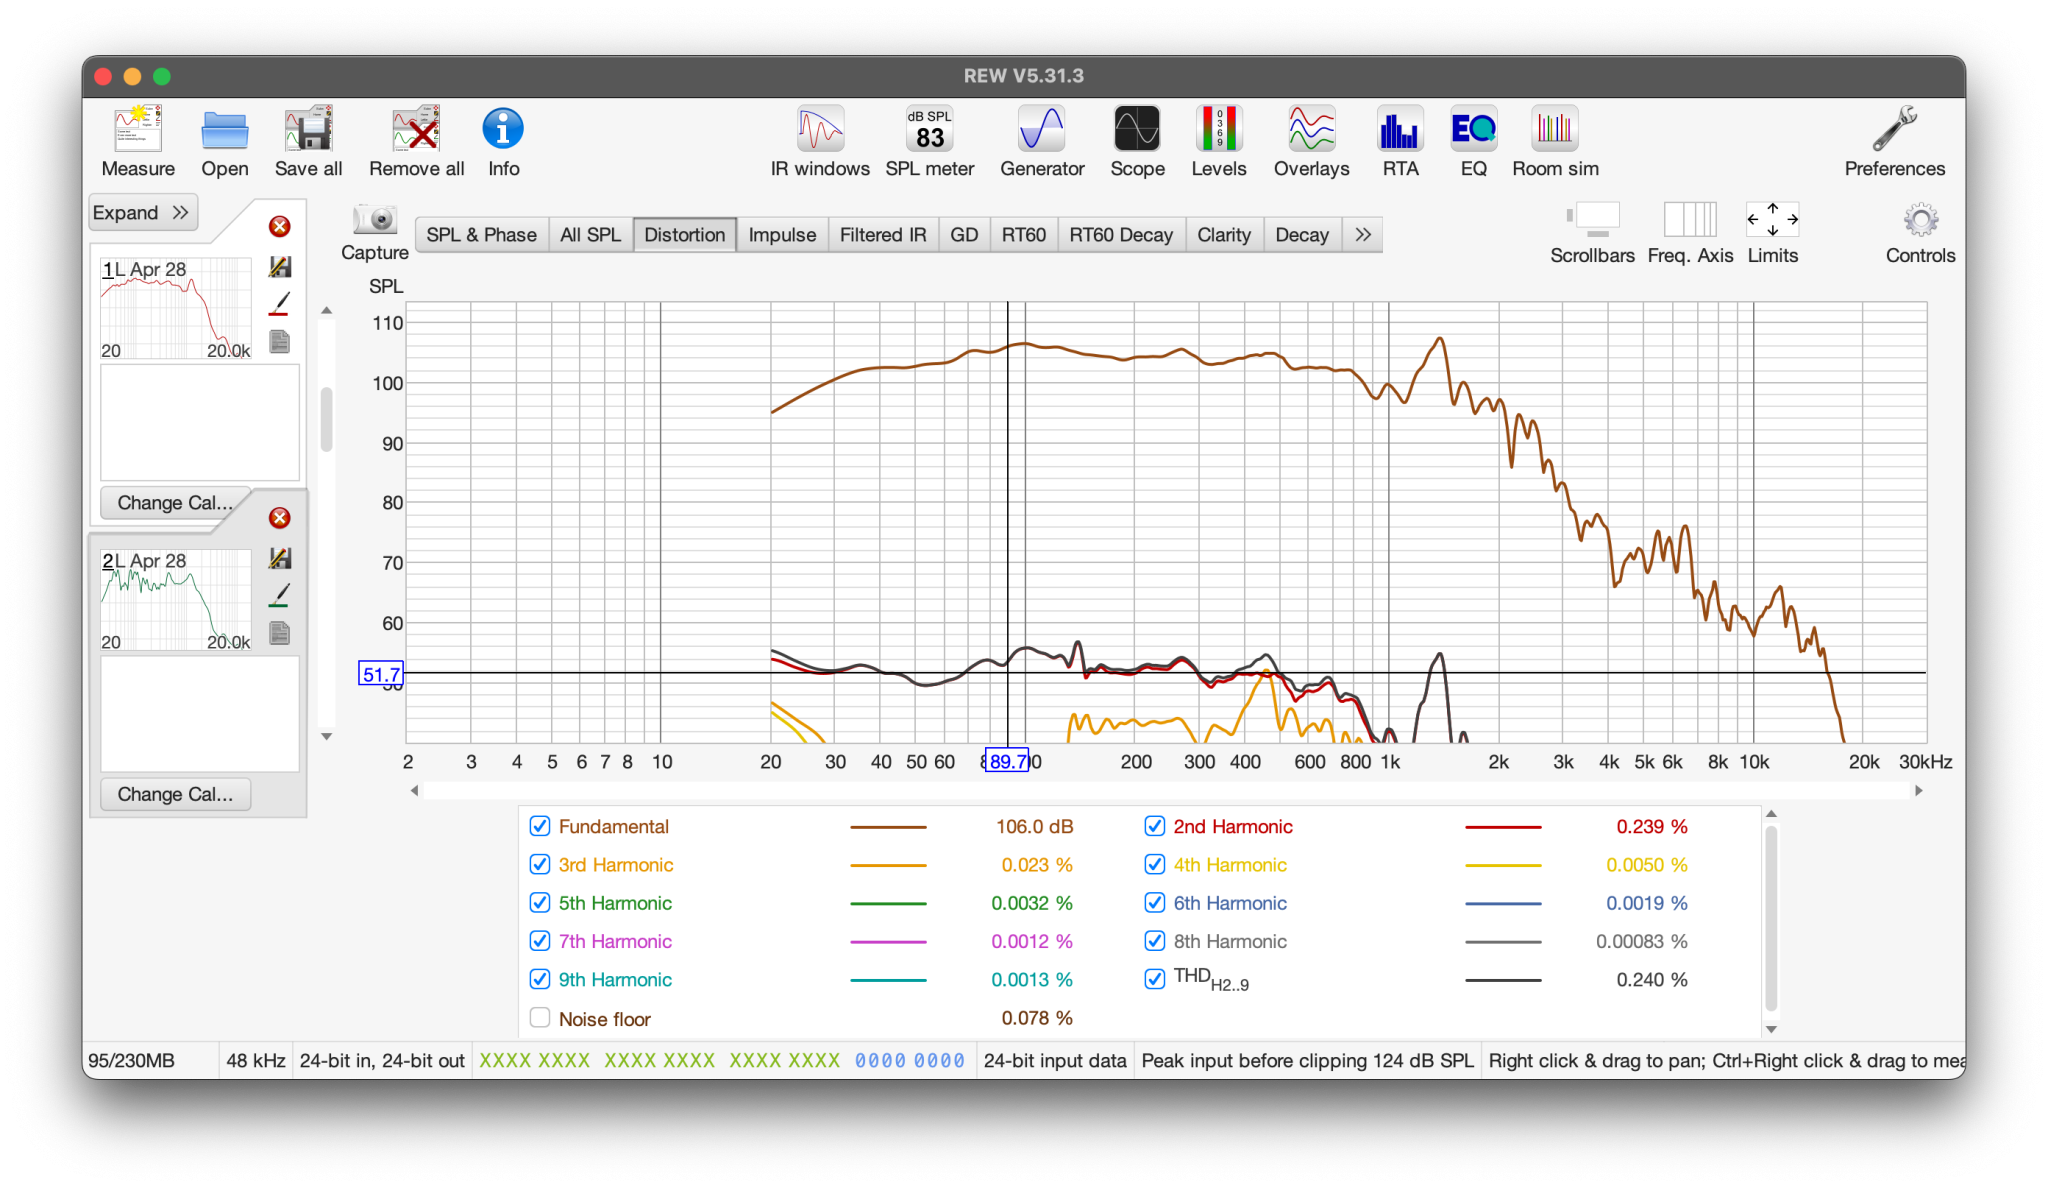Click graph horizontal scroll left arrow
The width and height of the screenshot is (2048, 1188).
click(415, 791)
